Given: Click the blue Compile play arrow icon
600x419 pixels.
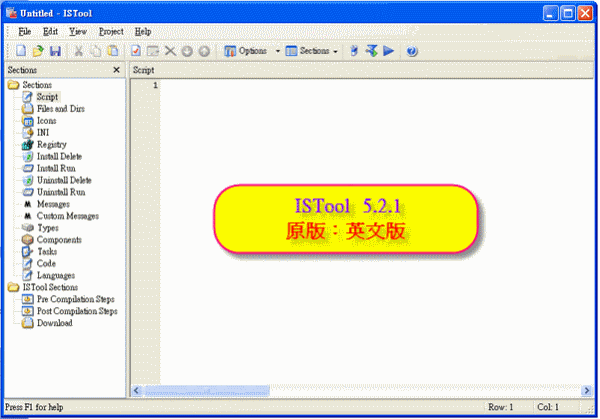Looking at the screenshot, I should click(388, 51).
